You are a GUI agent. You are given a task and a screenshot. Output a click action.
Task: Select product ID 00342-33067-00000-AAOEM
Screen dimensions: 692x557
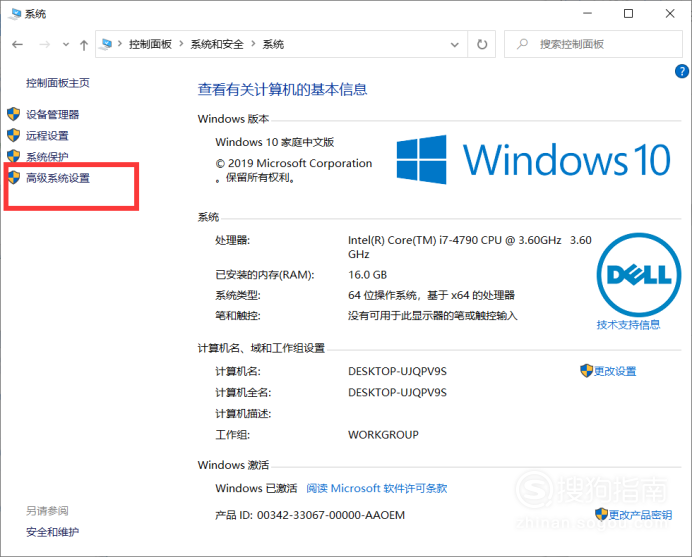pos(331,516)
